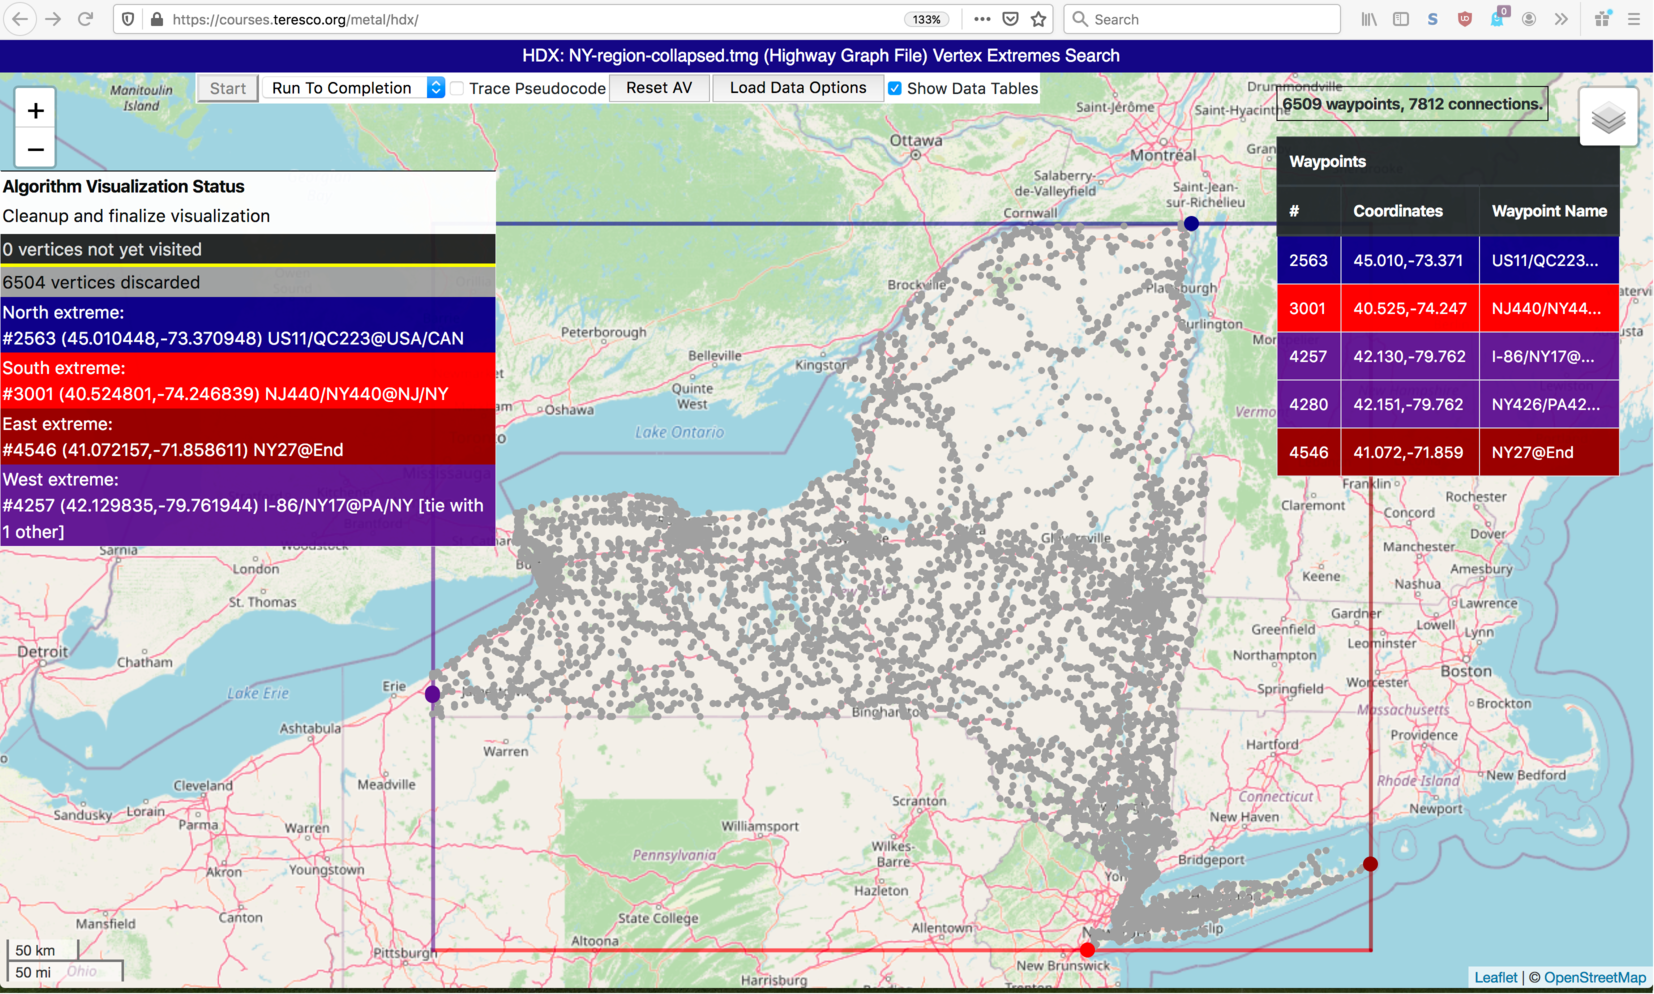This screenshot has height=994, width=1654.
Task: Click the Reset AV button
Action: (x=659, y=88)
